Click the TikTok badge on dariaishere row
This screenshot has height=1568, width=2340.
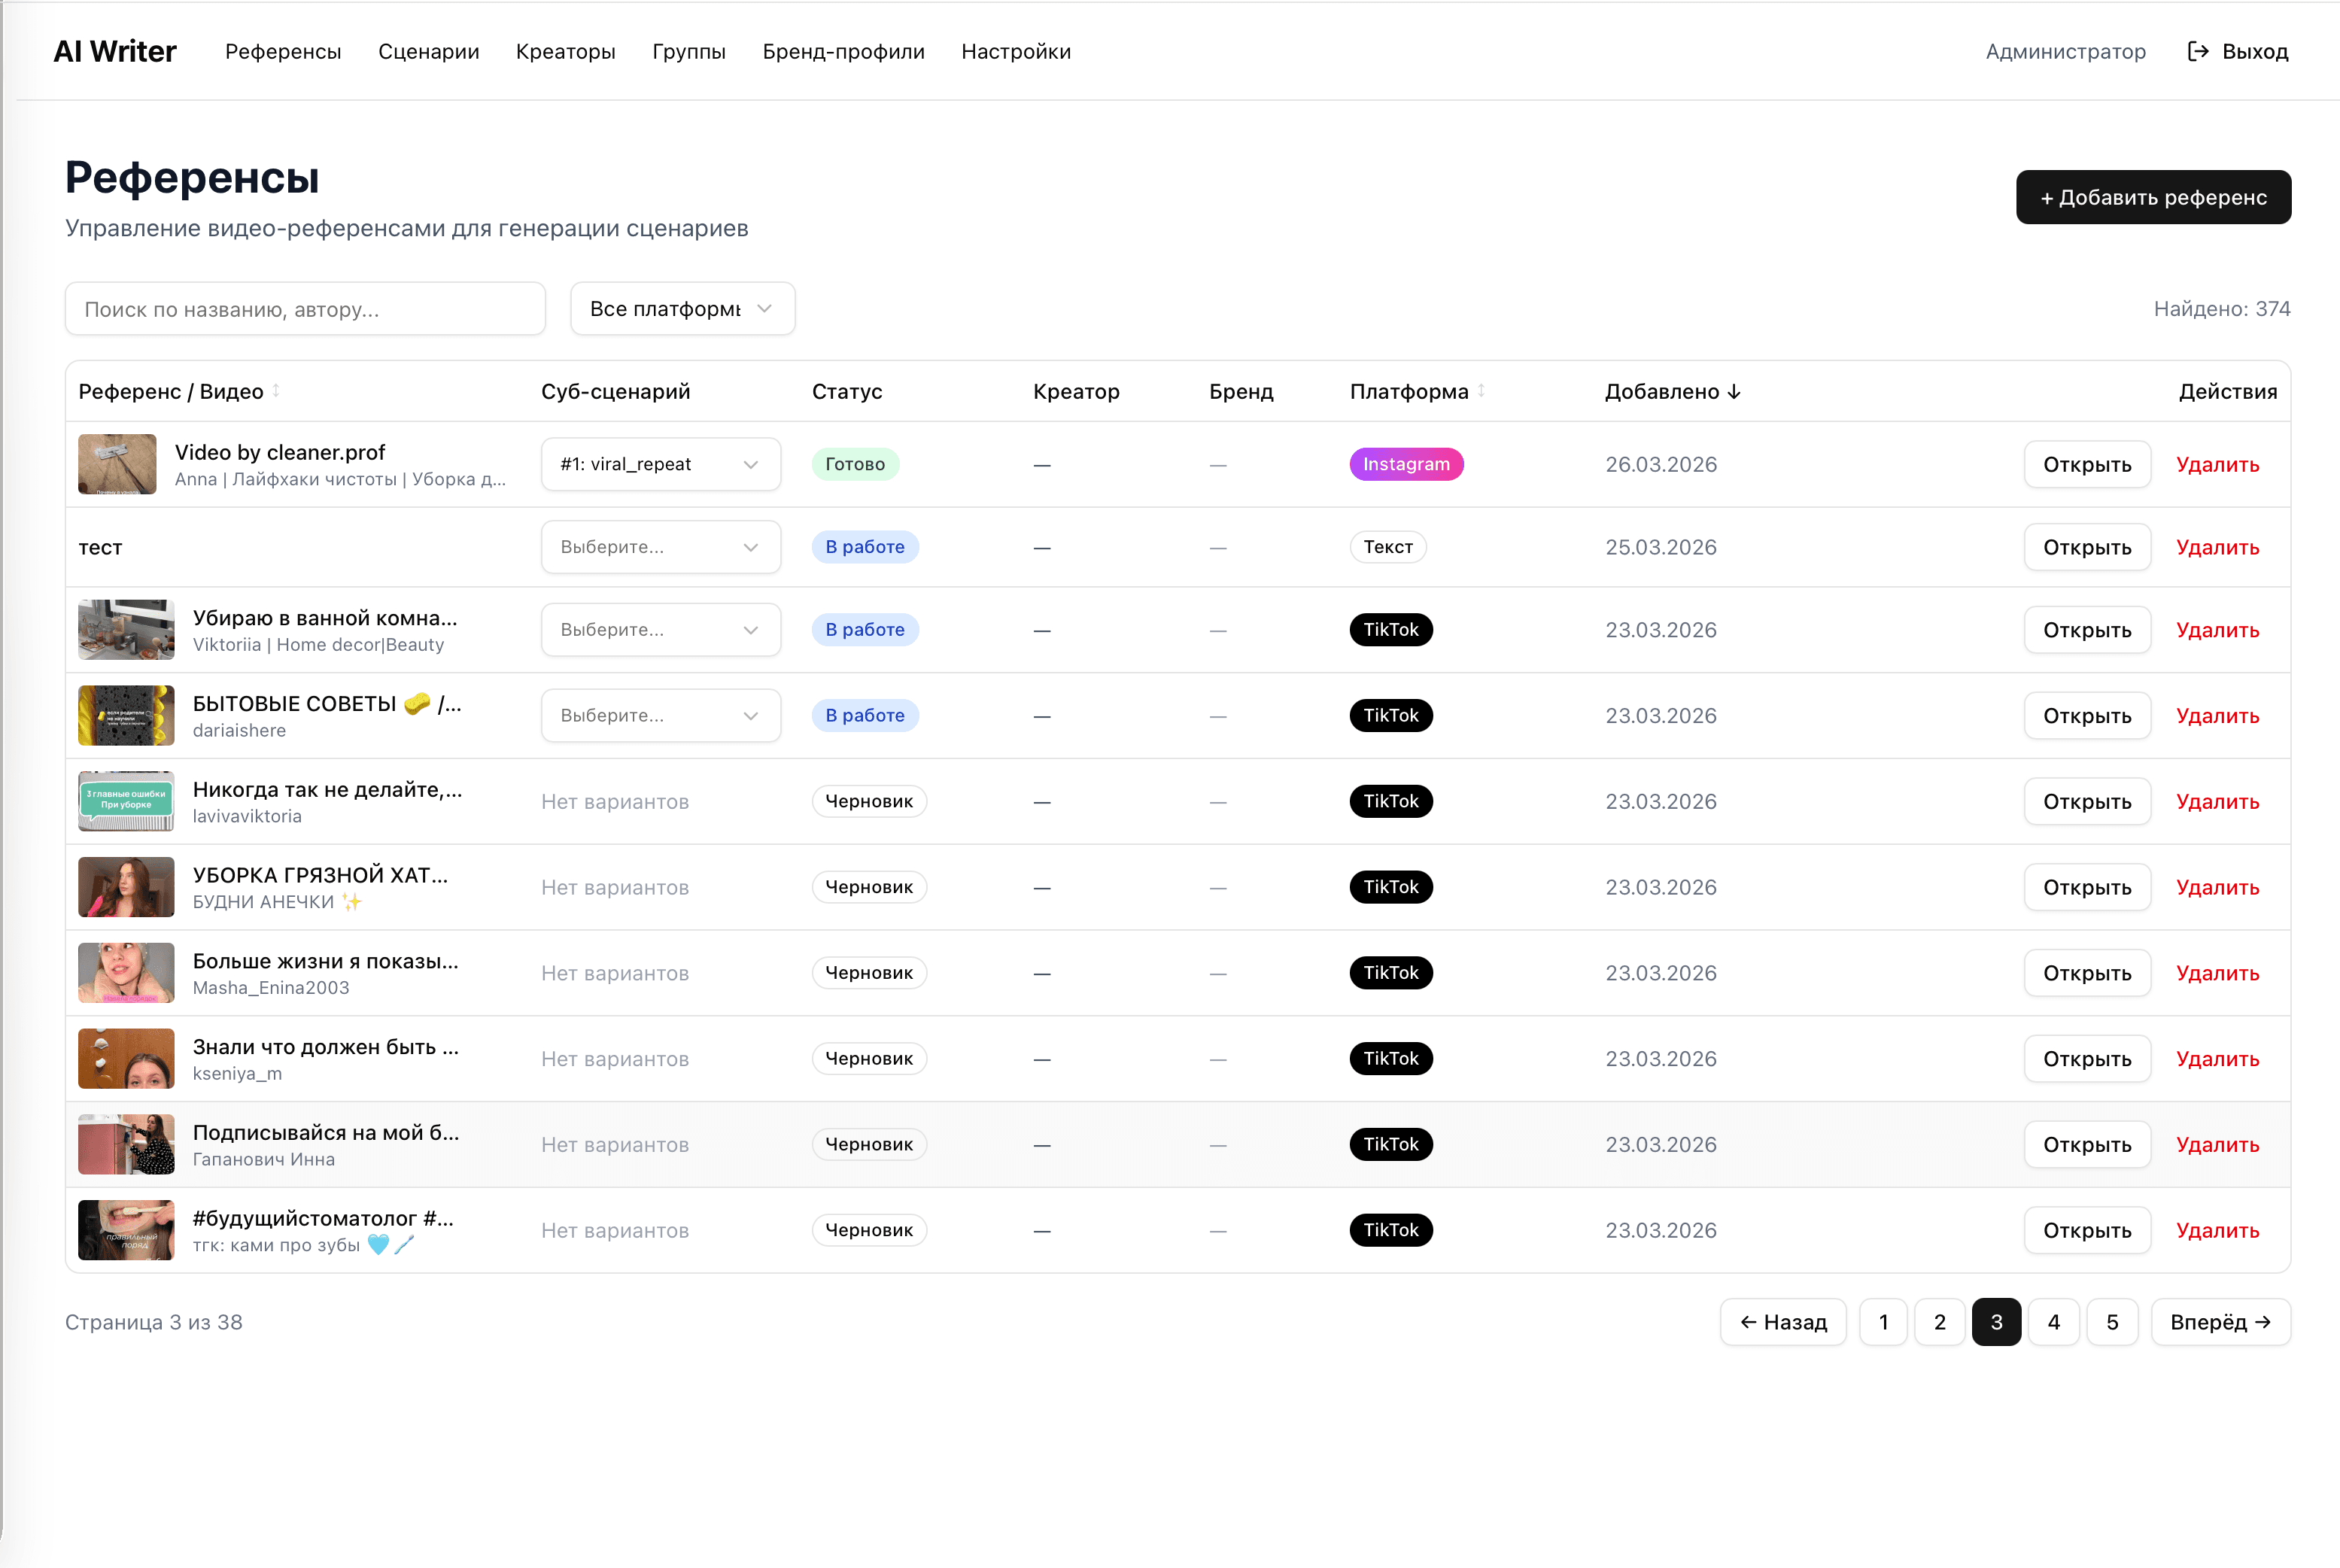coord(1391,715)
